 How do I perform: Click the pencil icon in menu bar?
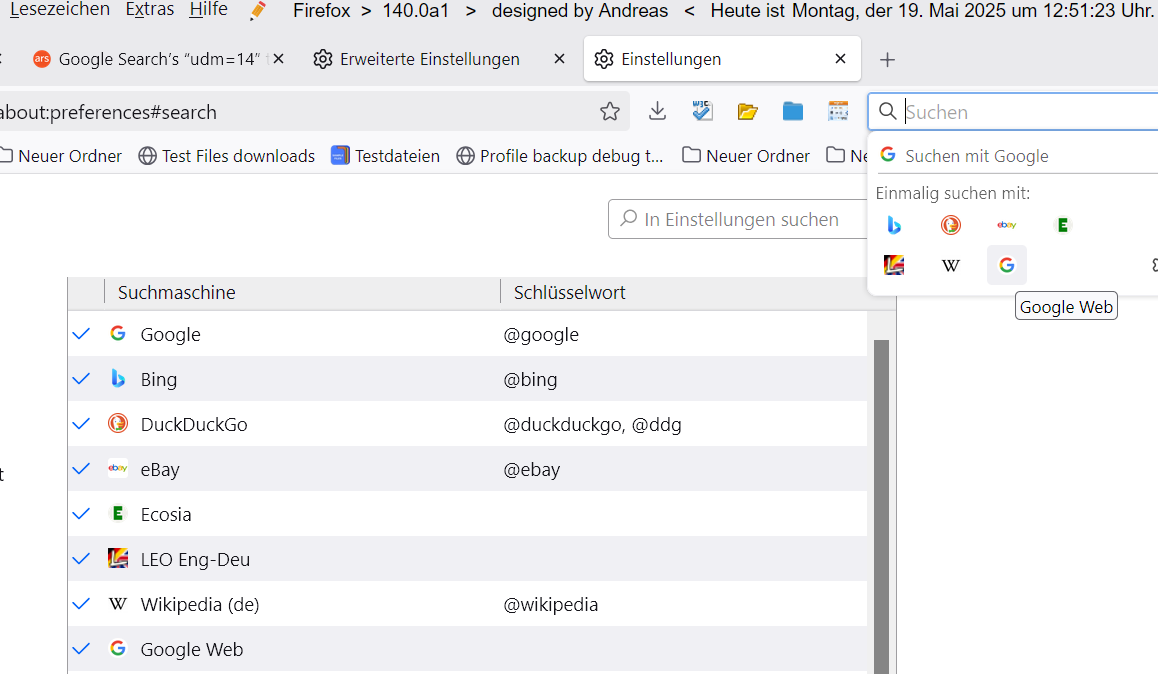[x=258, y=11]
